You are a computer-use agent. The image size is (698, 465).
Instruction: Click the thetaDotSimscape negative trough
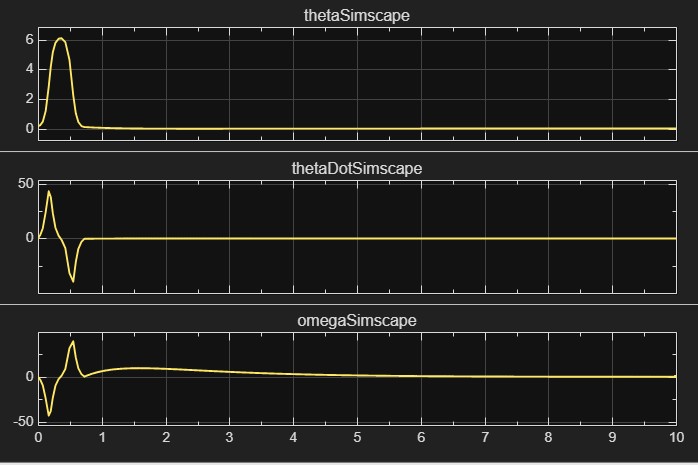pyautogui.click(x=73, y=280)
